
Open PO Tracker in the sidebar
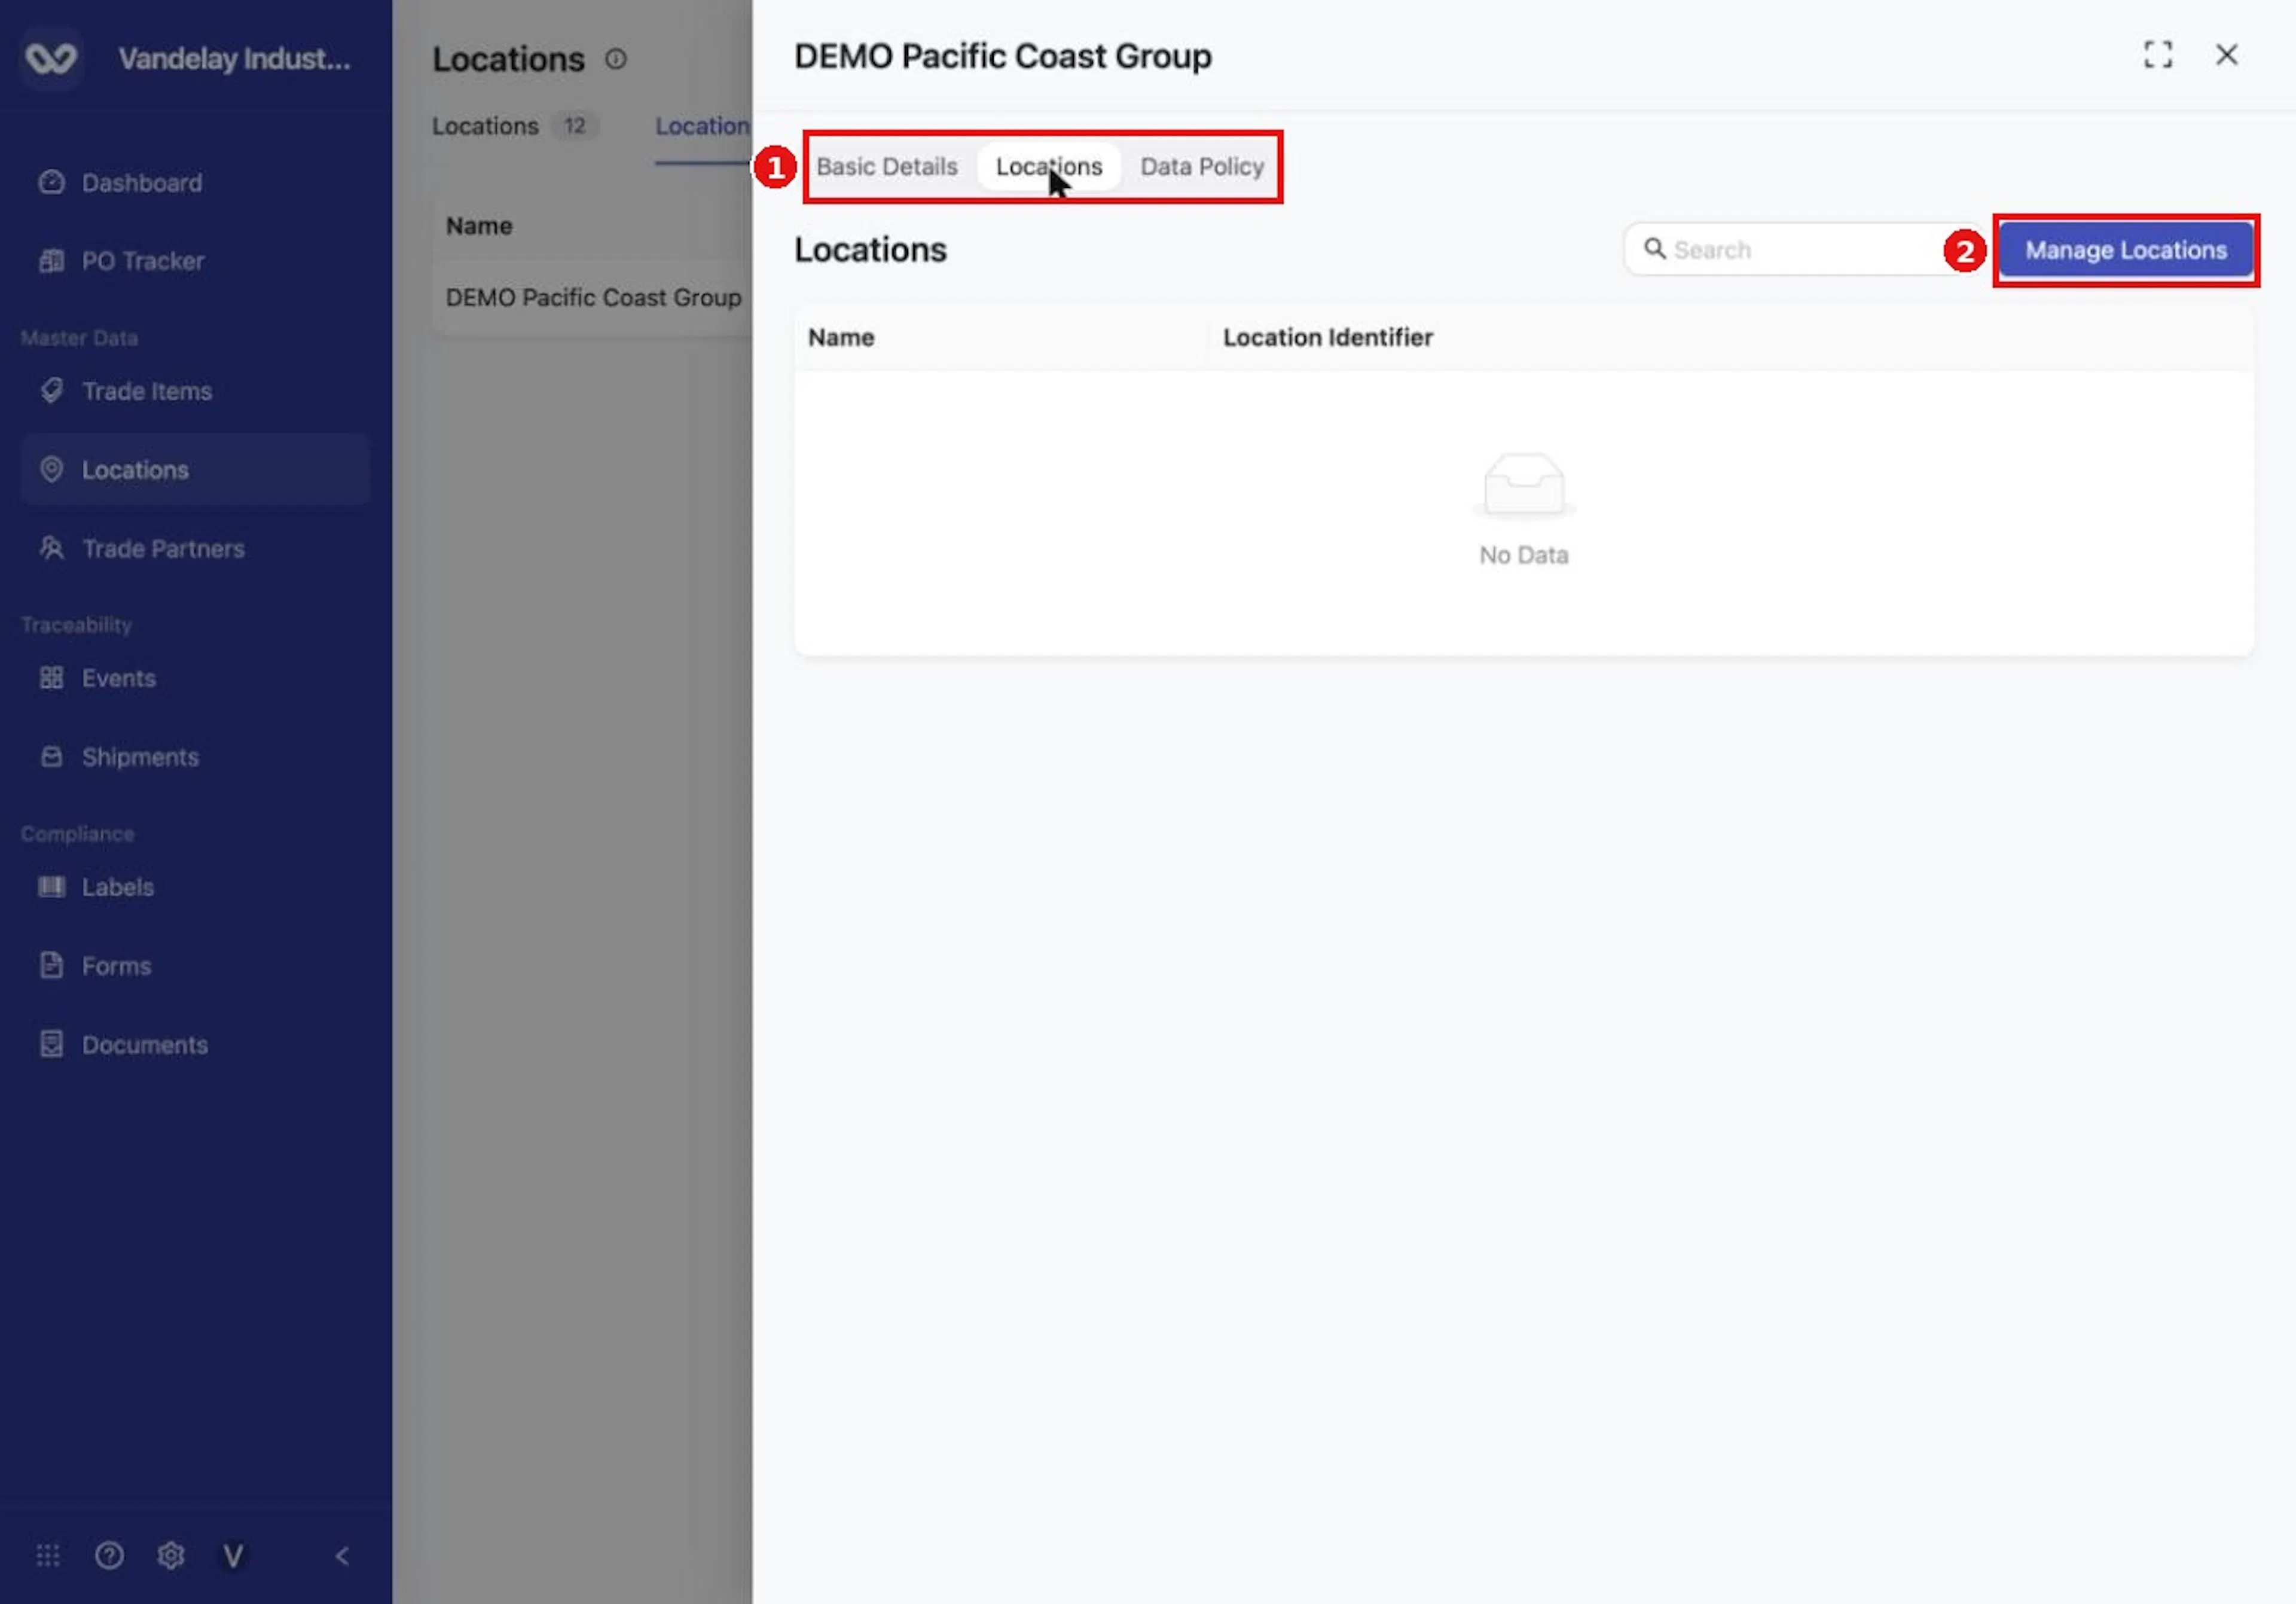pos(195,261)
